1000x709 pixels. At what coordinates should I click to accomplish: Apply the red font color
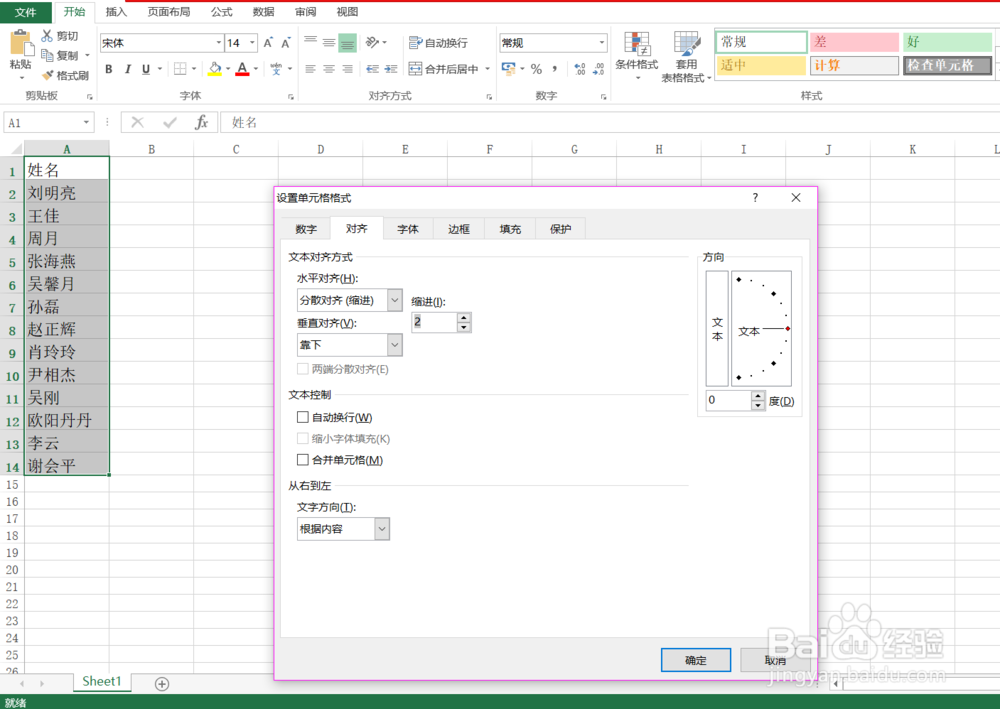click(242, 69)
